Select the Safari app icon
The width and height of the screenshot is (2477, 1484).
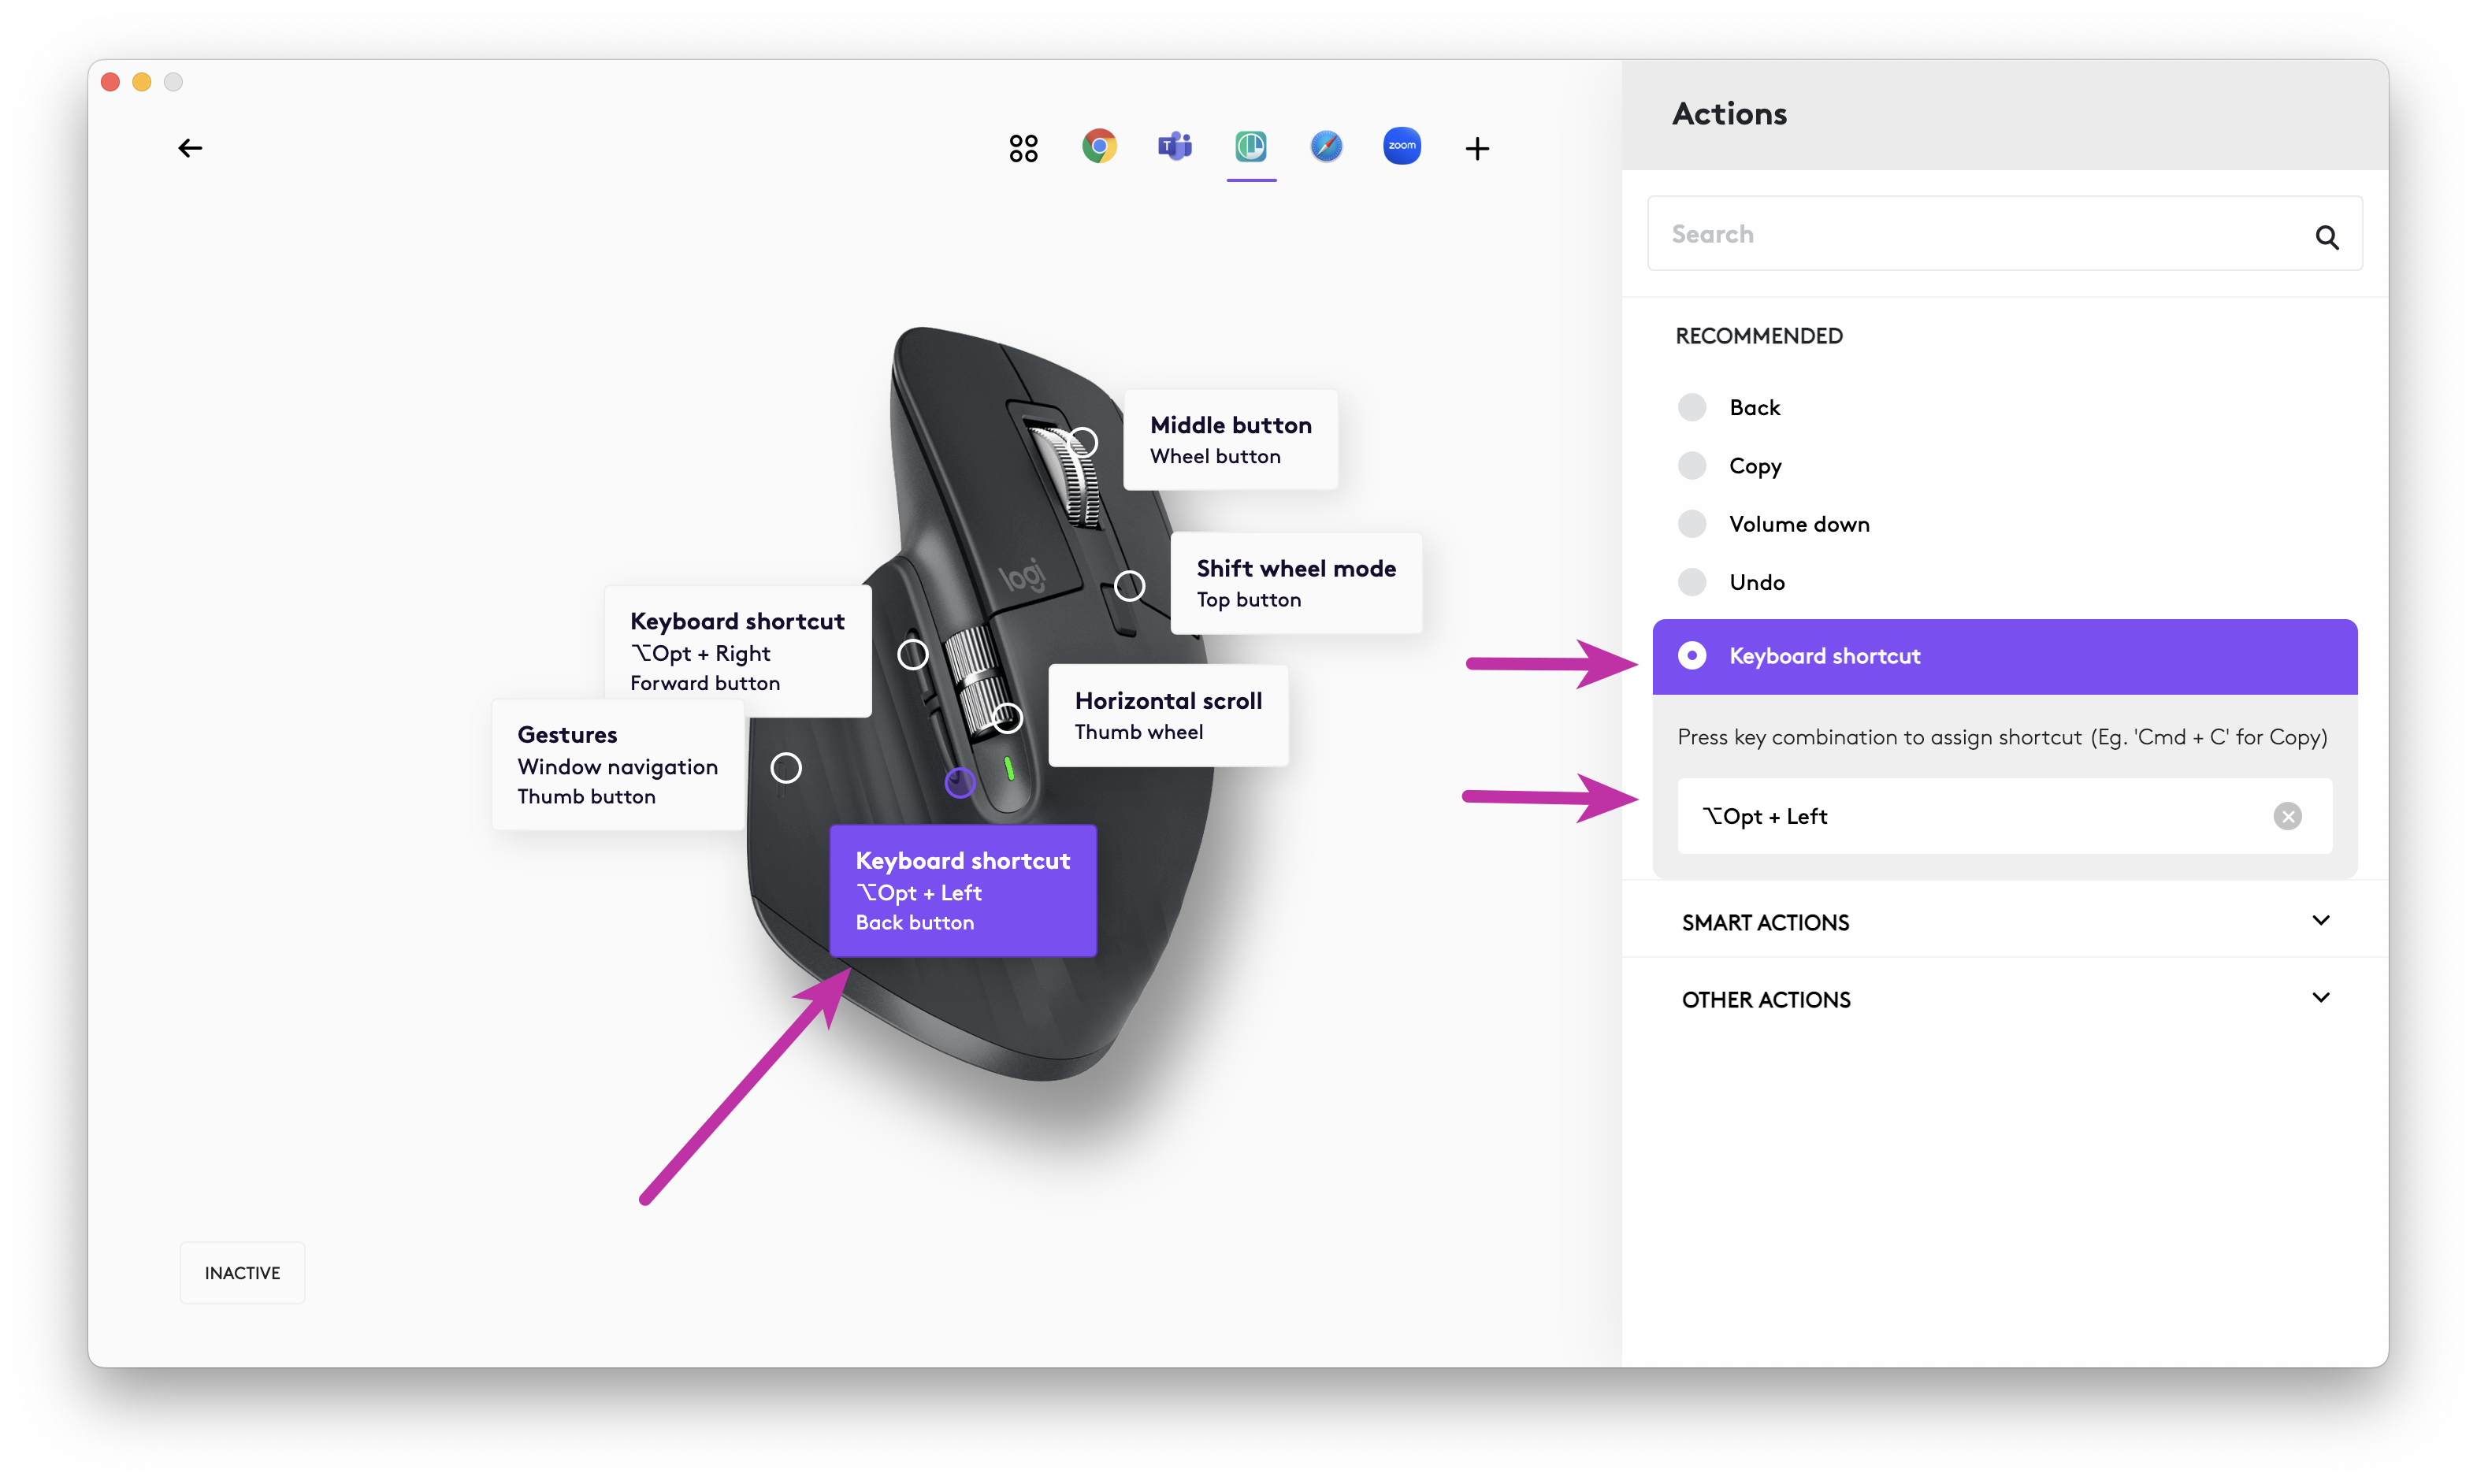point(1325,147)
